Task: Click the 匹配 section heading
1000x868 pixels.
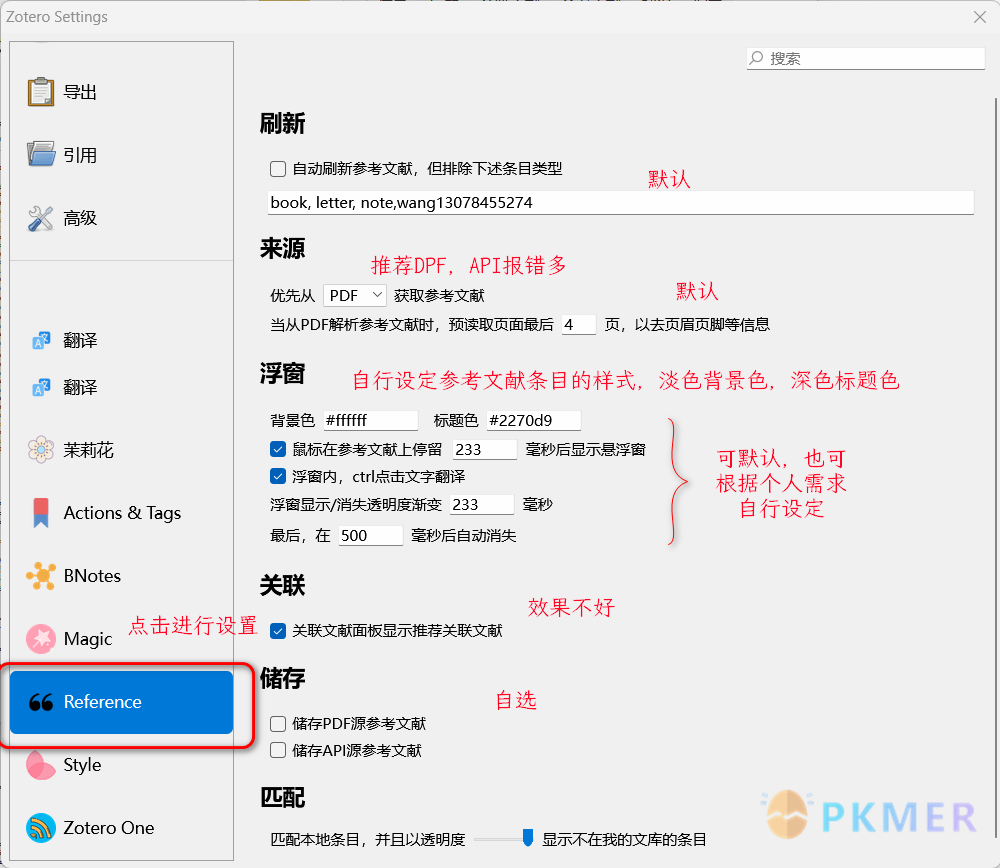Action: pyautogui.click(x=283, y=797)
